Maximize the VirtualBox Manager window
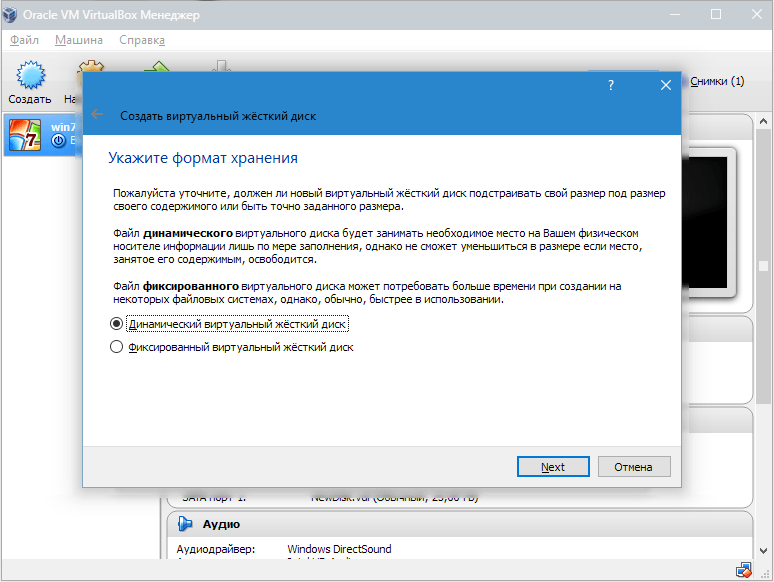The height and width of the screenshot is (582, 774). point(715,14)
